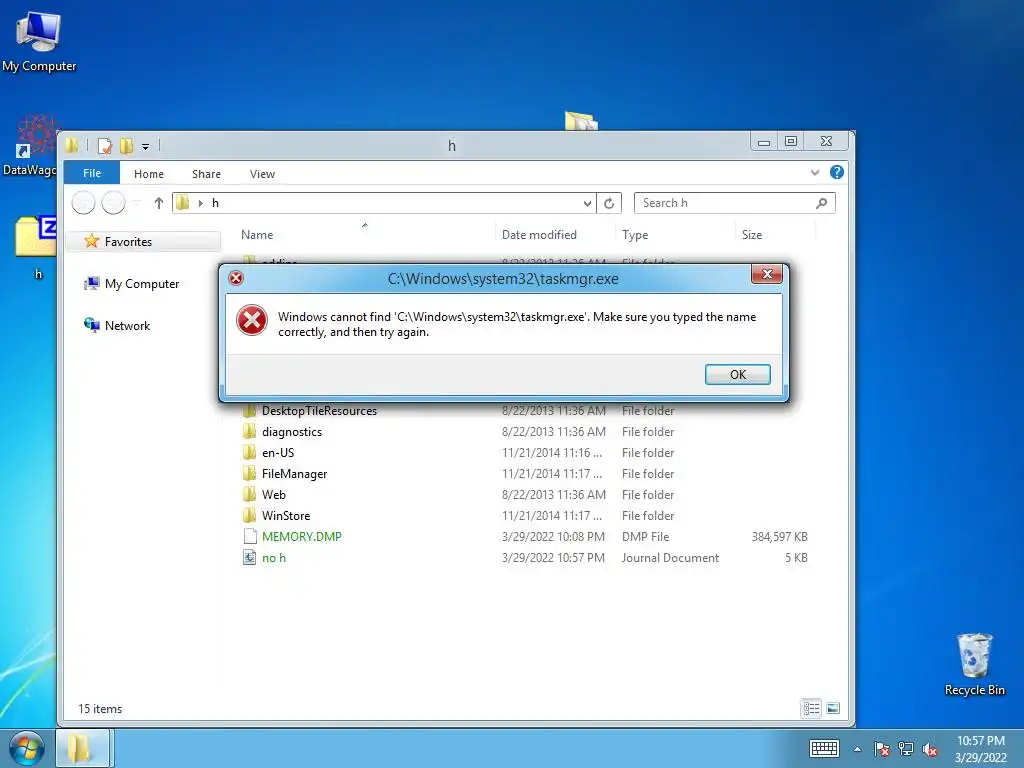Click the Properties quick access icon
1024x768 pixels.
[x=104, y=146]
